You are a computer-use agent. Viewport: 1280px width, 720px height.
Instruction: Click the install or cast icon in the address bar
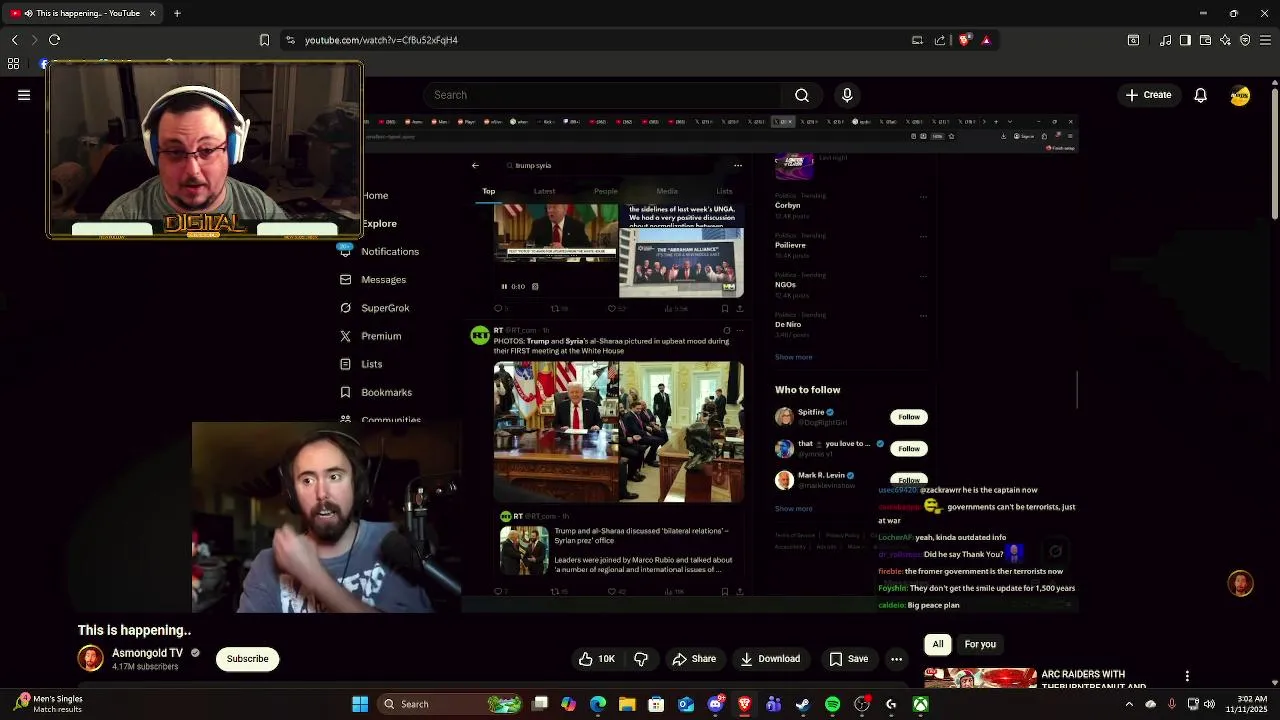(x=917, y=40)
